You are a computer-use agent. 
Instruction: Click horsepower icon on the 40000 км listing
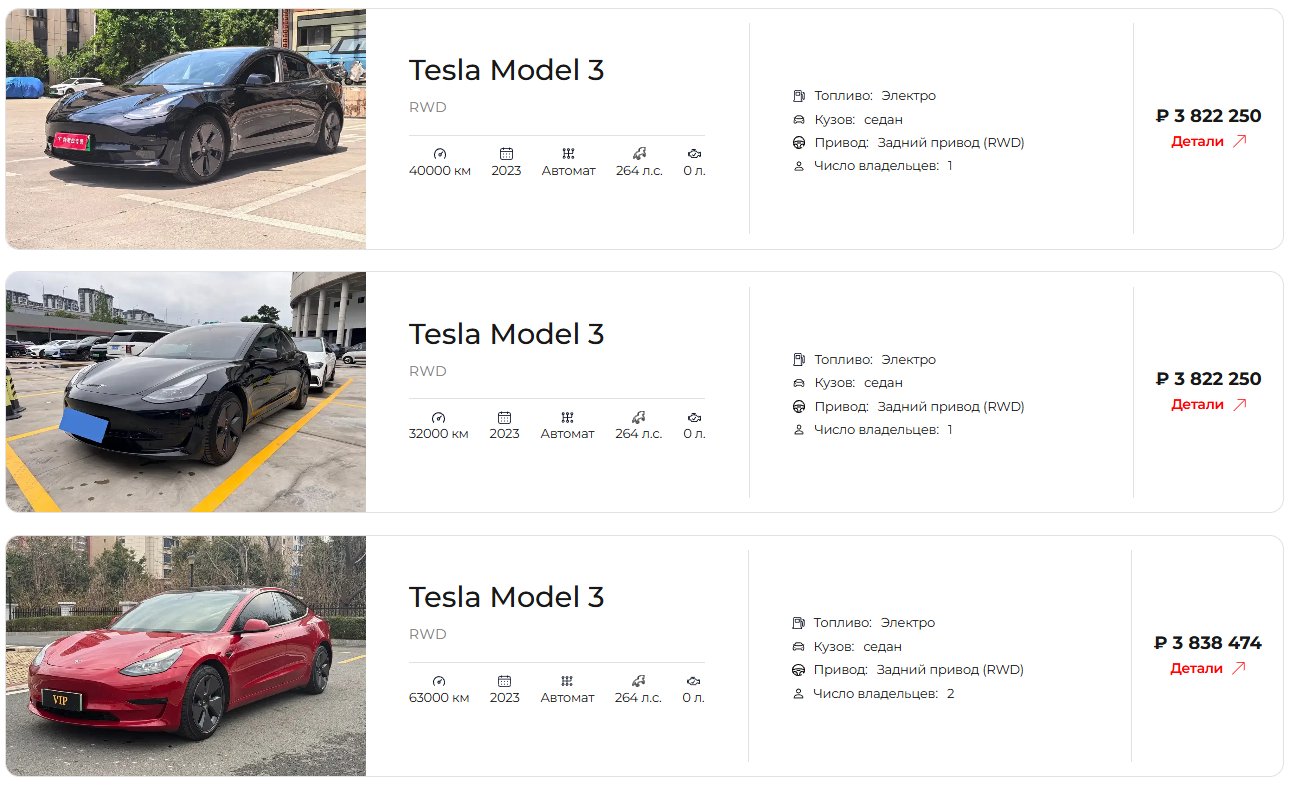639,153
